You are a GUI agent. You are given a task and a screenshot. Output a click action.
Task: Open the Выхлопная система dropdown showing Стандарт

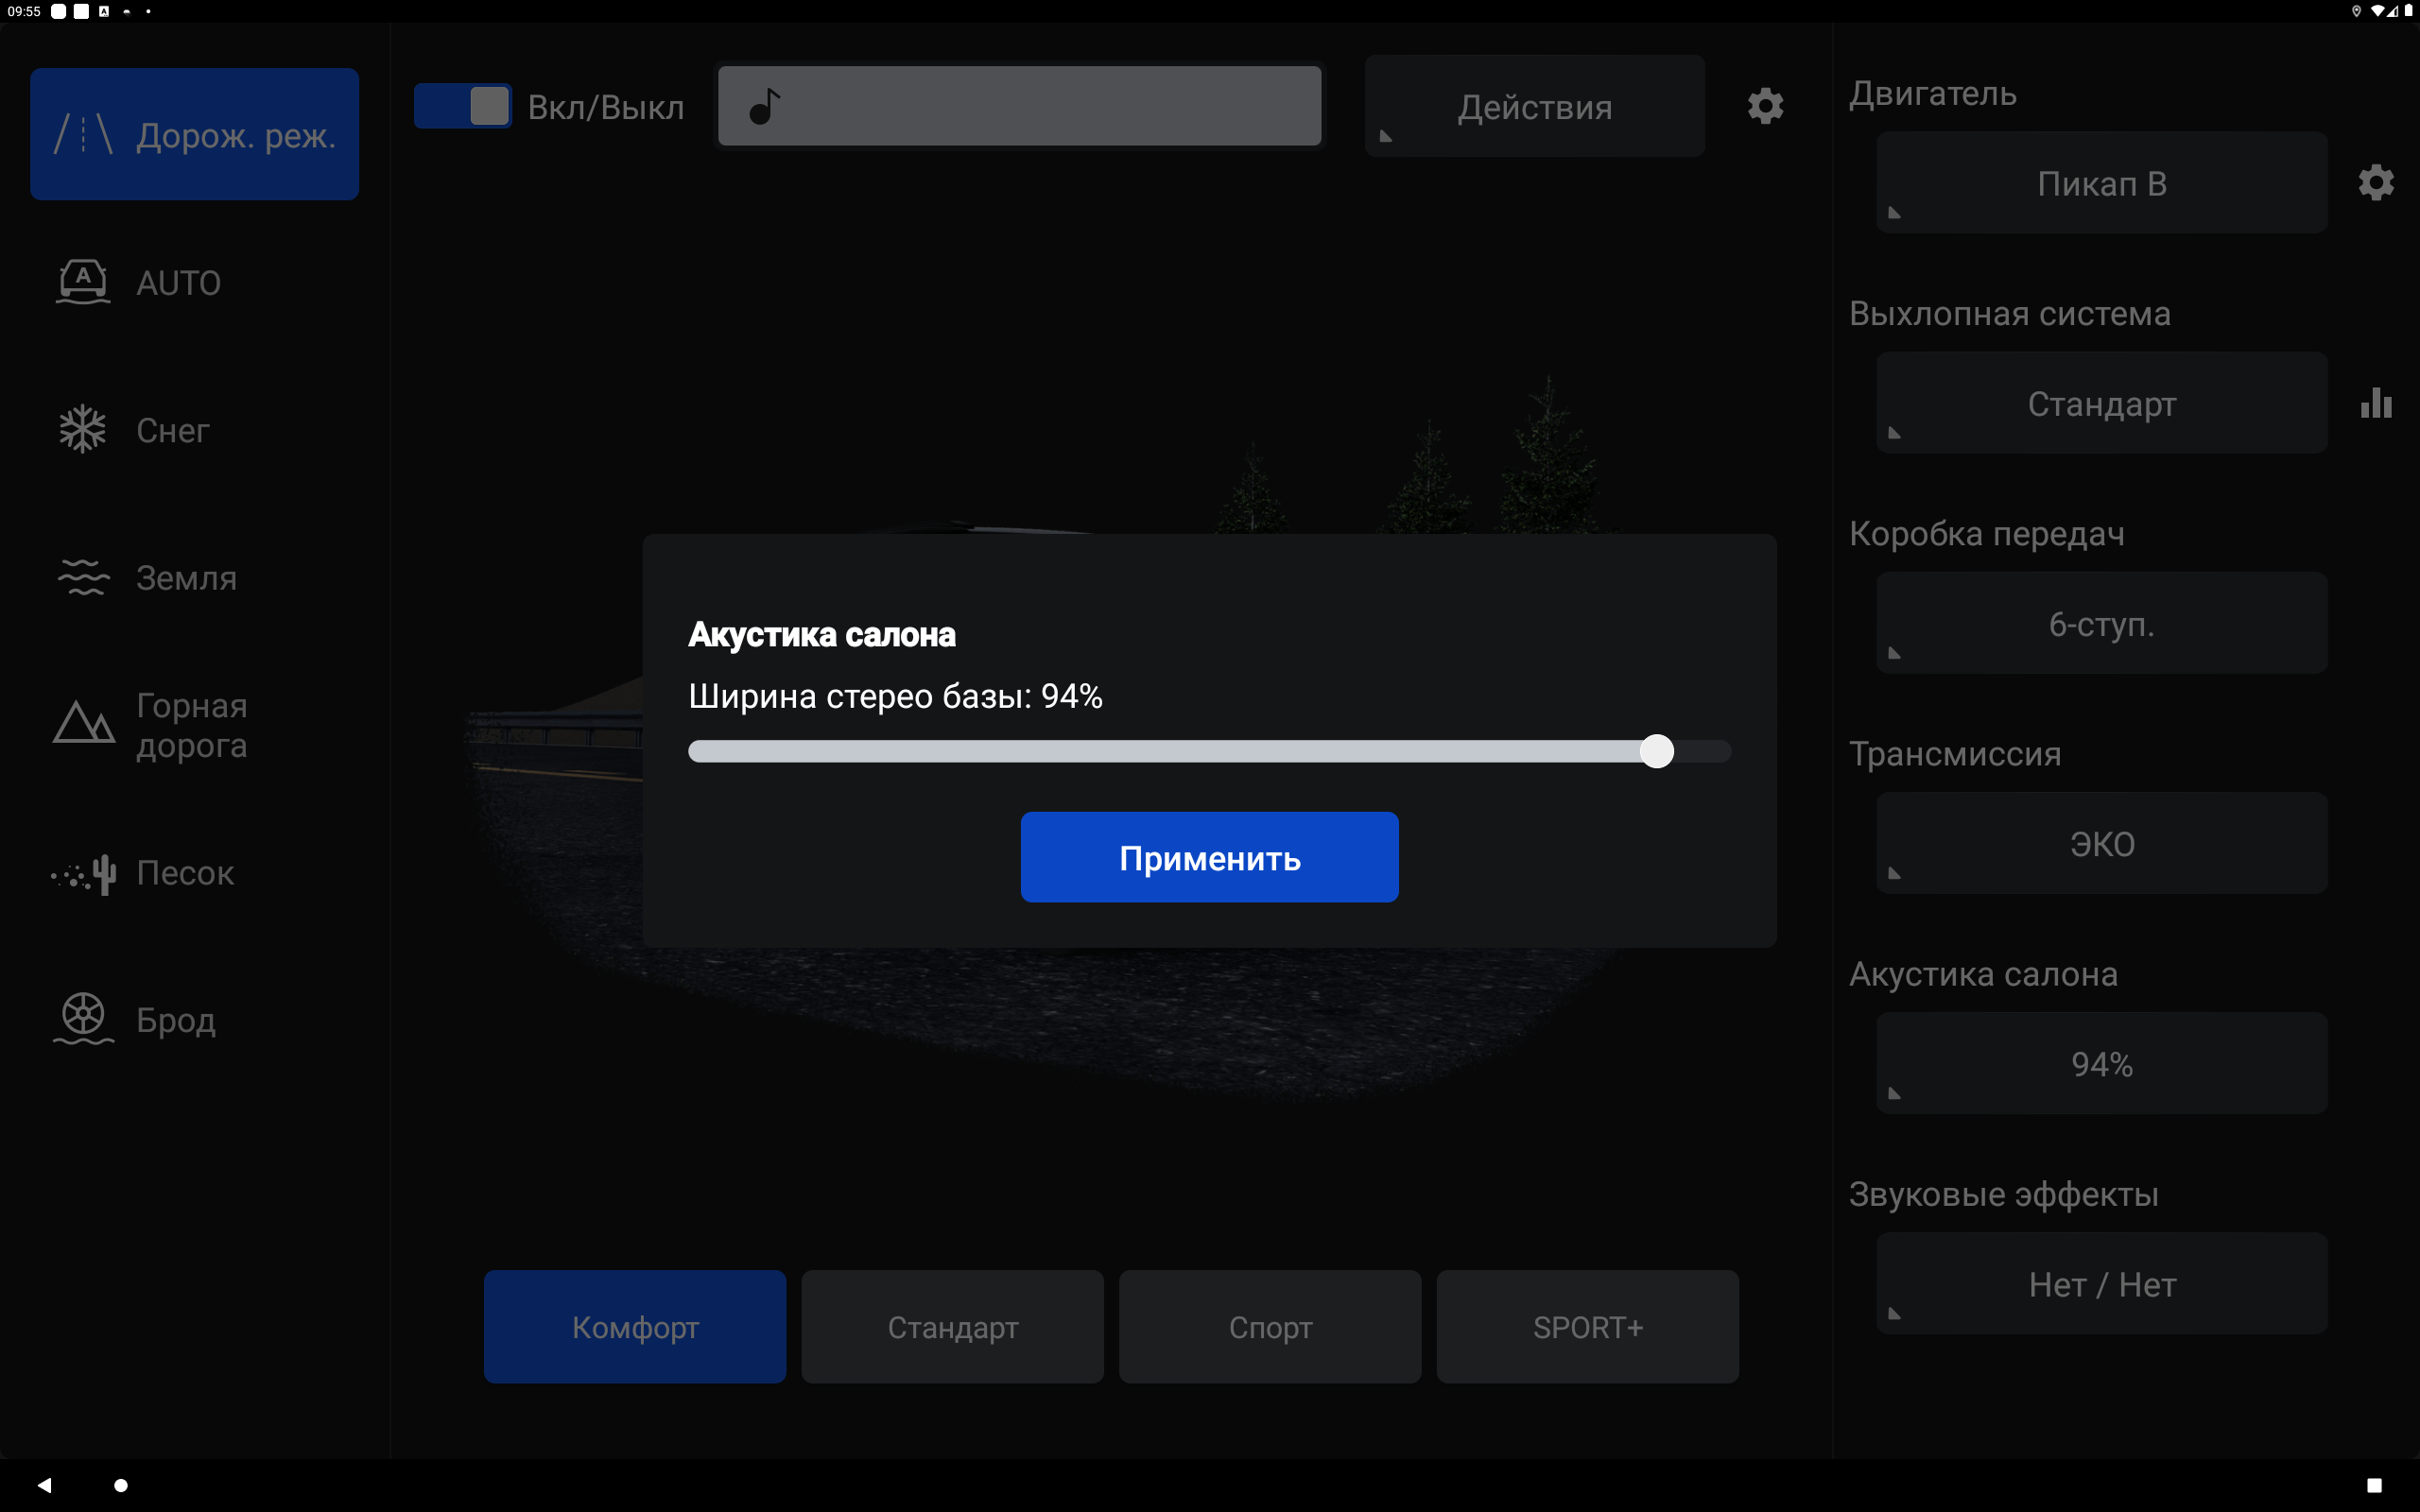pos(2101,403)
